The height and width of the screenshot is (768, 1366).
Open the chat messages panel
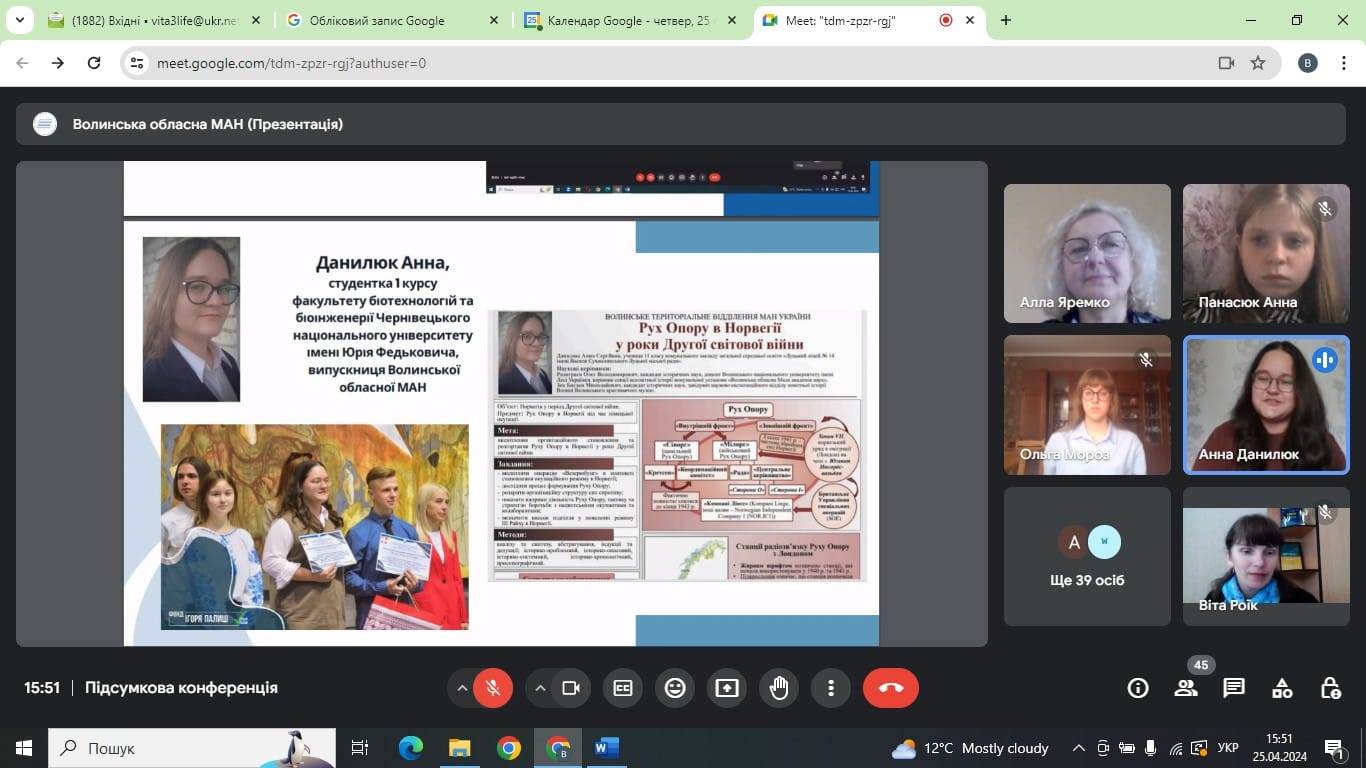pyautogui.click(x=1234, y=688)
